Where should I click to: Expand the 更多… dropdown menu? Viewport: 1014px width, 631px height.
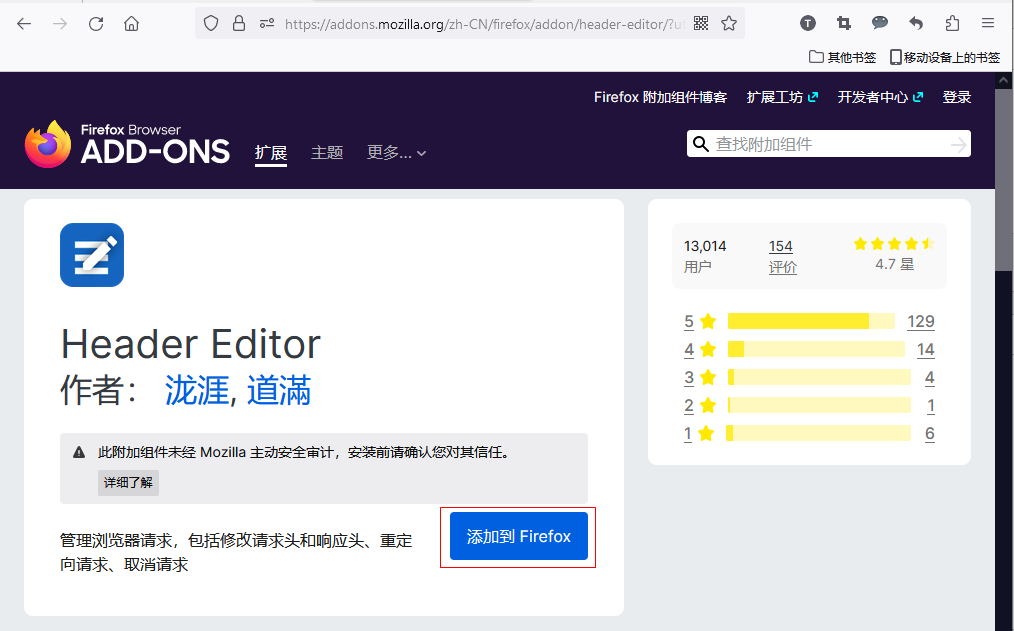click(x=396, y=153)
